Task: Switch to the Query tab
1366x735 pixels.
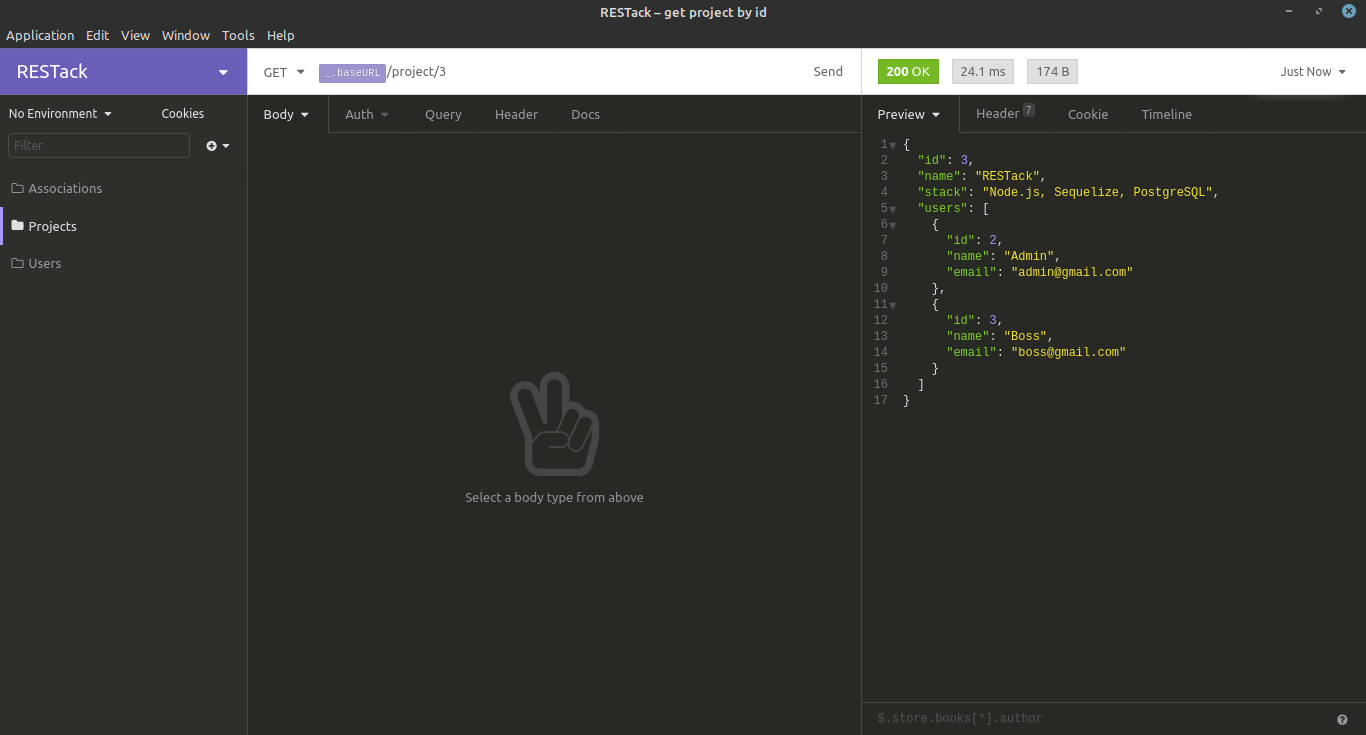Action: point(443,114)
